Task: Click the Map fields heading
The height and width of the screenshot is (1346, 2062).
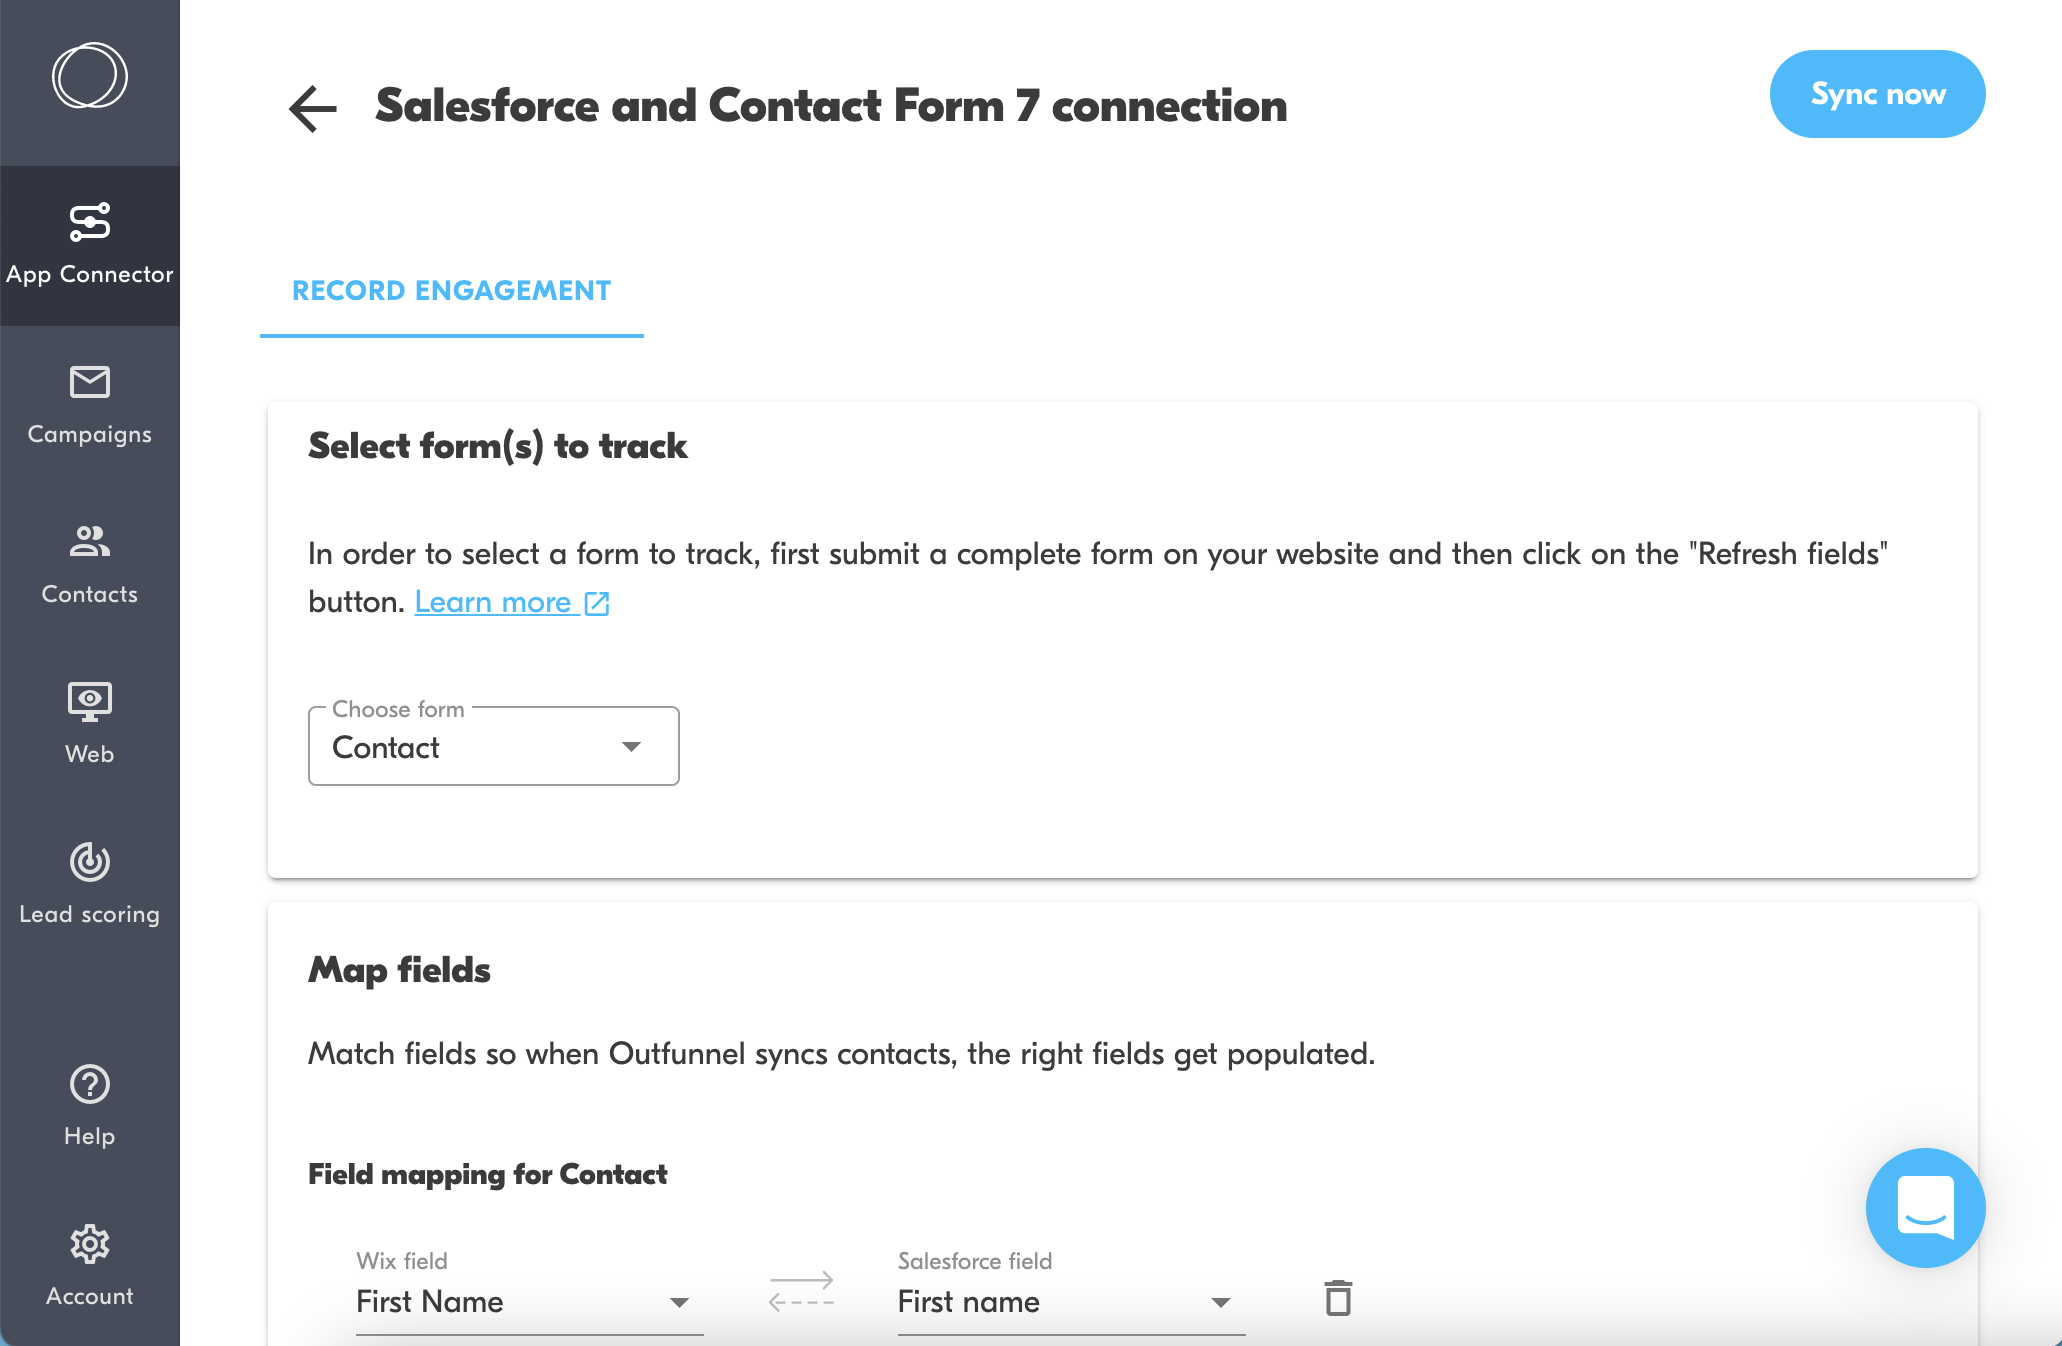Action: (x=399, y=970)
